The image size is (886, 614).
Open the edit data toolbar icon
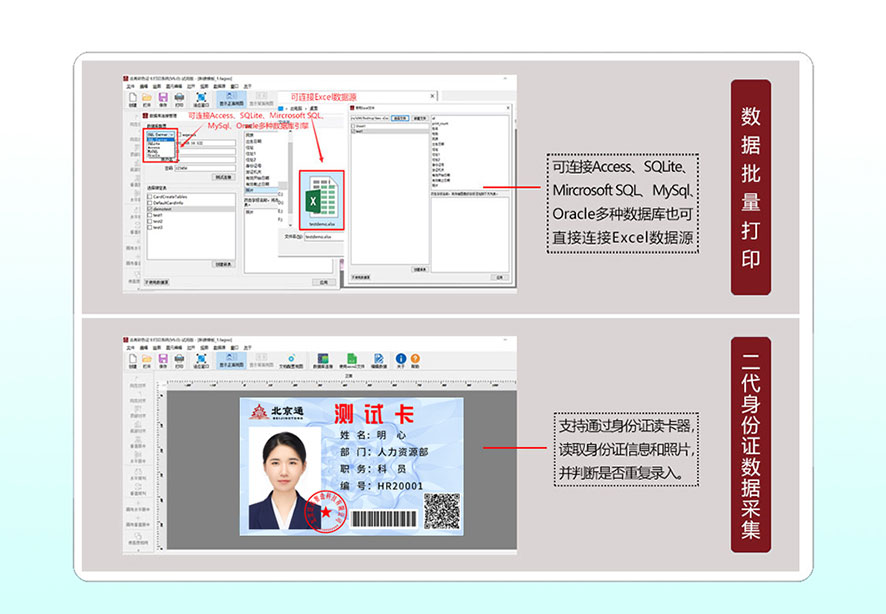point(379,360)
